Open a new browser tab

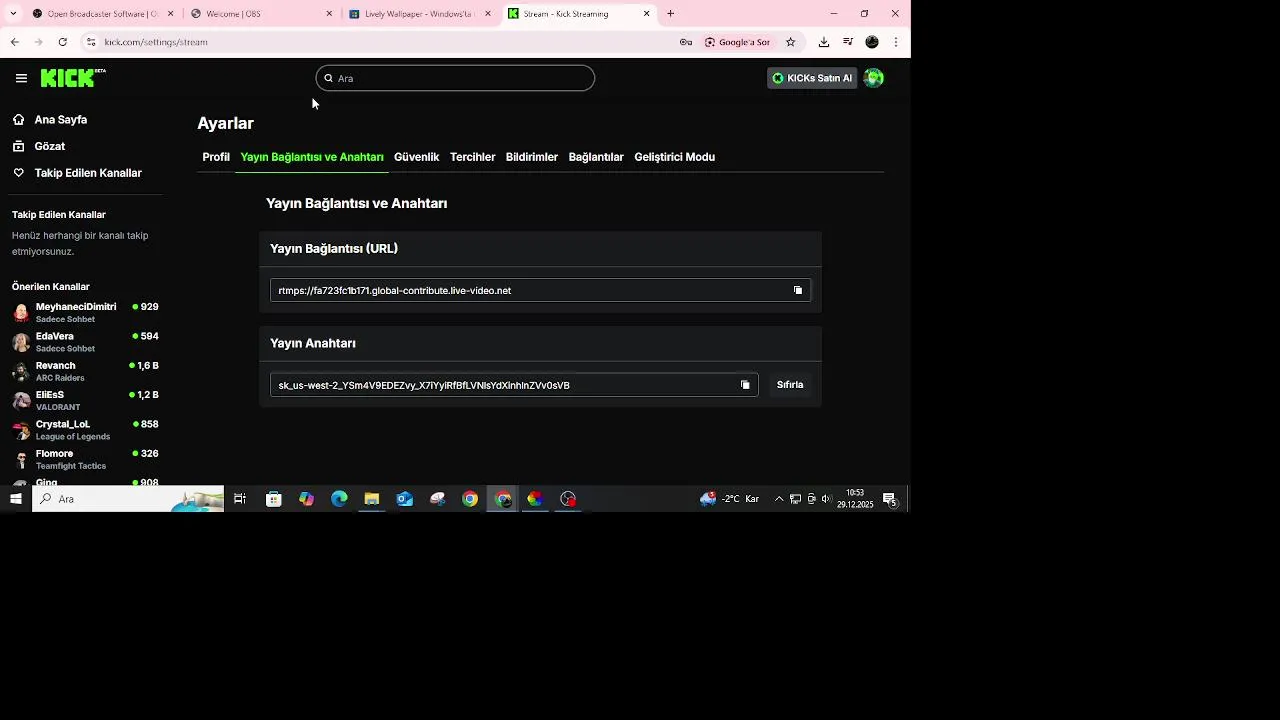click(x=670, y=14)
